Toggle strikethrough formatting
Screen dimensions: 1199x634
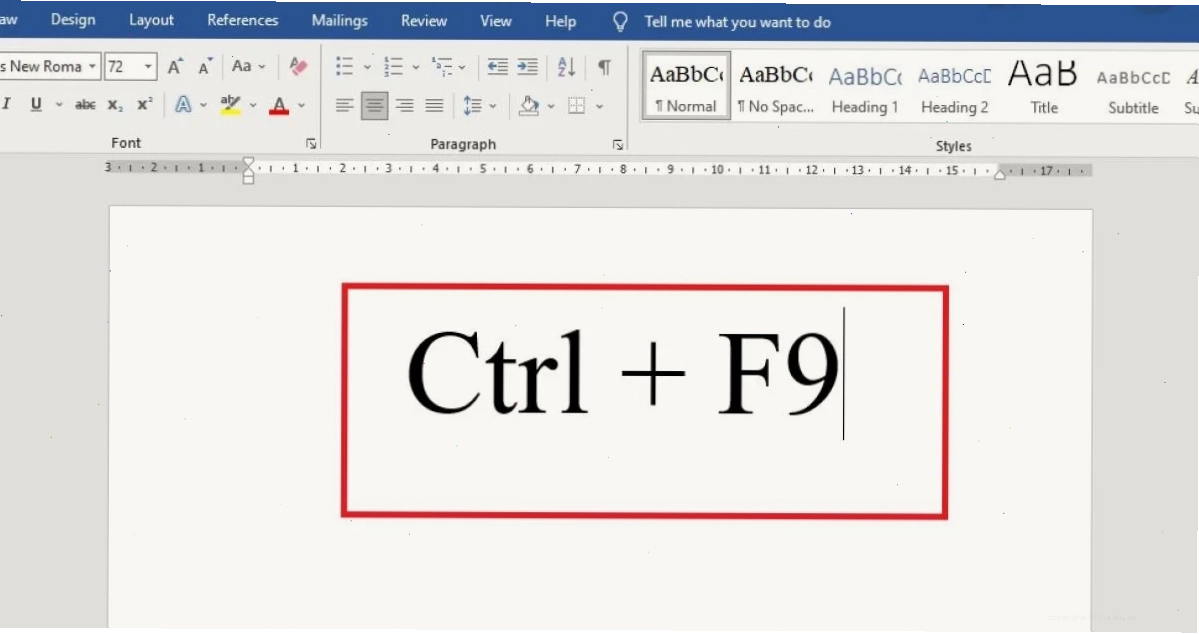click(85, 104)
